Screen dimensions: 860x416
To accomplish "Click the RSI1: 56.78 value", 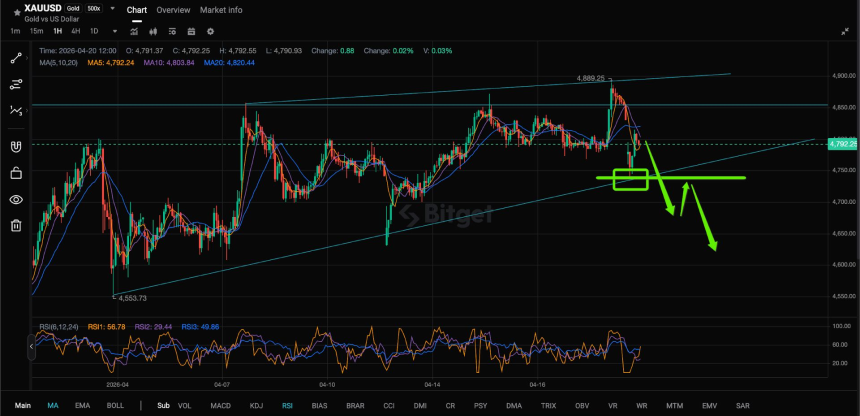I will point(108,327).
